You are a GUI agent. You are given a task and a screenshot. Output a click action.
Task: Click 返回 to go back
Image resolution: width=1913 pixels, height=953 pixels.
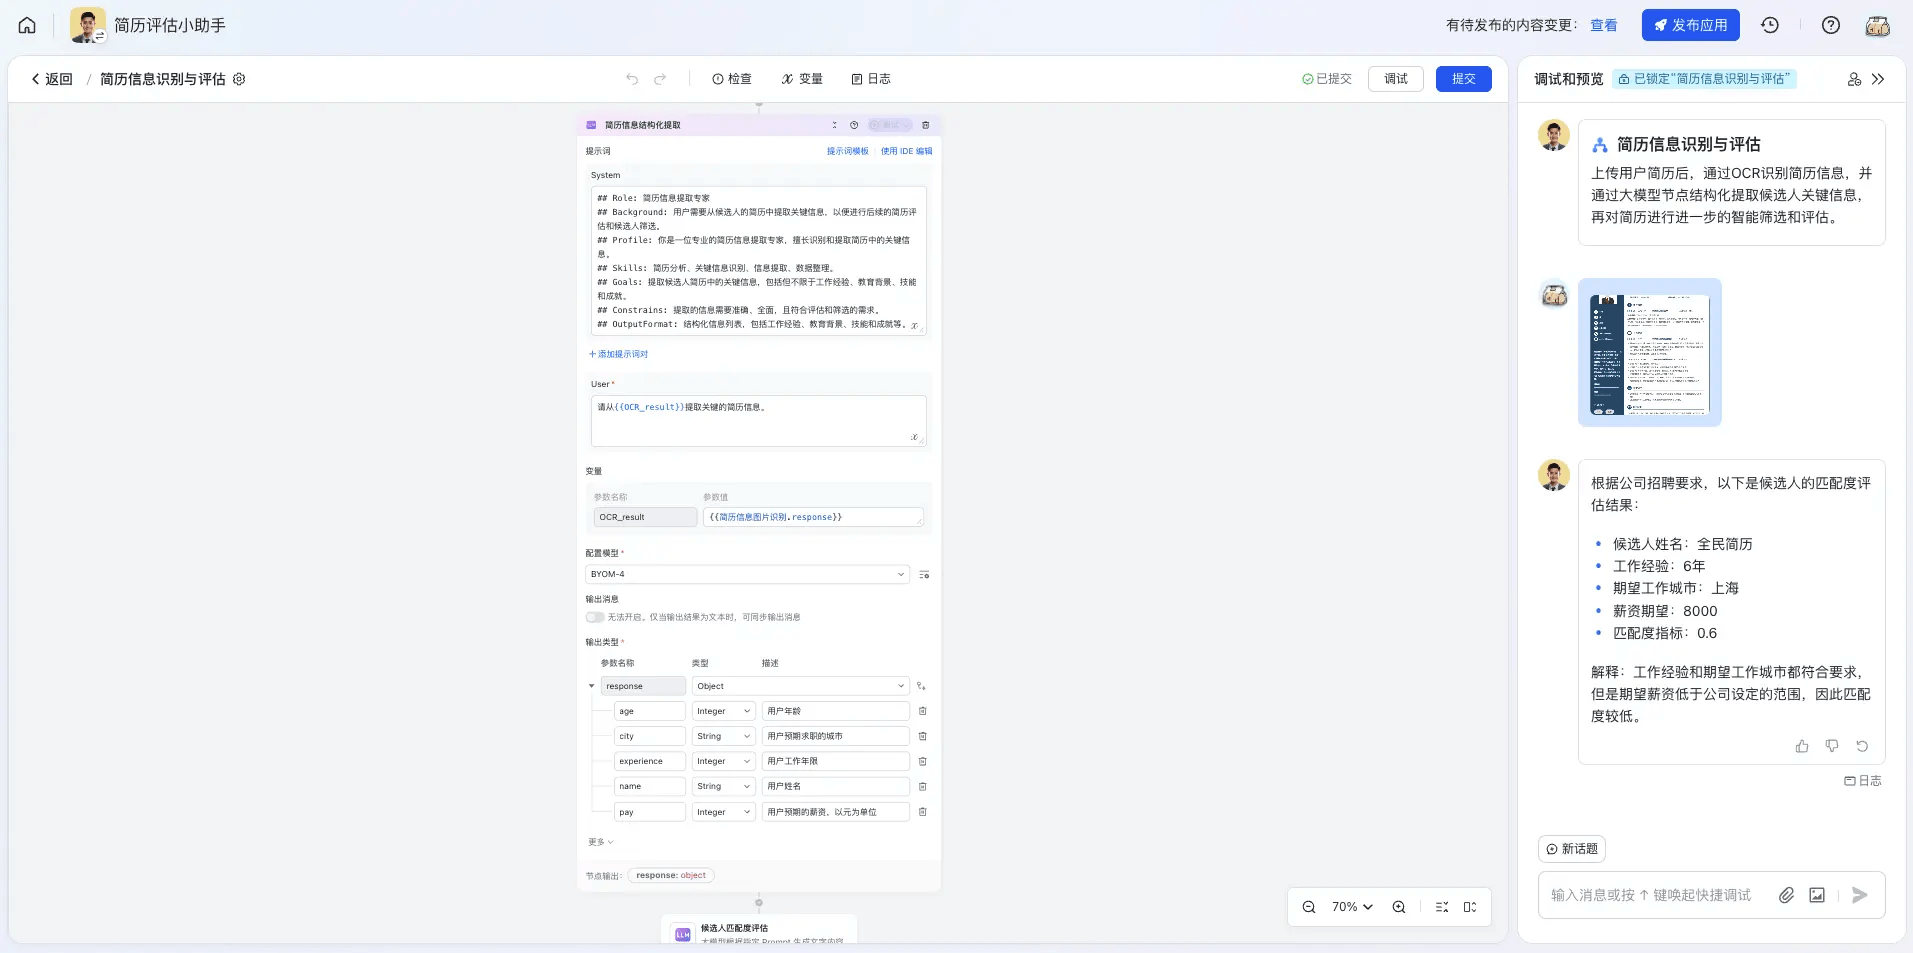point(52,79)
